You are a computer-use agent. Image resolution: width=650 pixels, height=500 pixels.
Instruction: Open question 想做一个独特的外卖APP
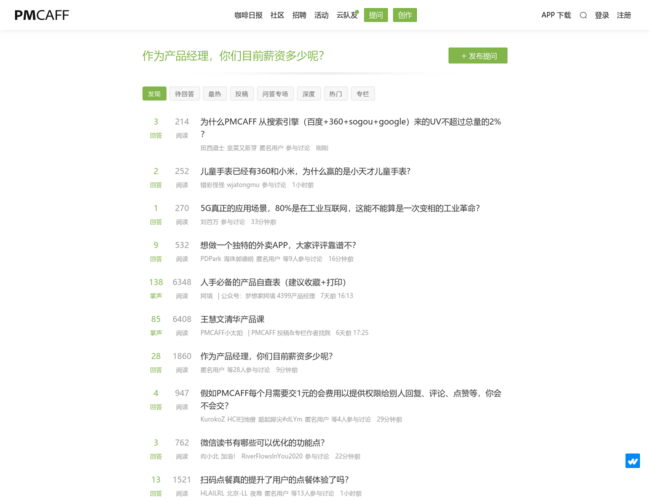[278, 245]
